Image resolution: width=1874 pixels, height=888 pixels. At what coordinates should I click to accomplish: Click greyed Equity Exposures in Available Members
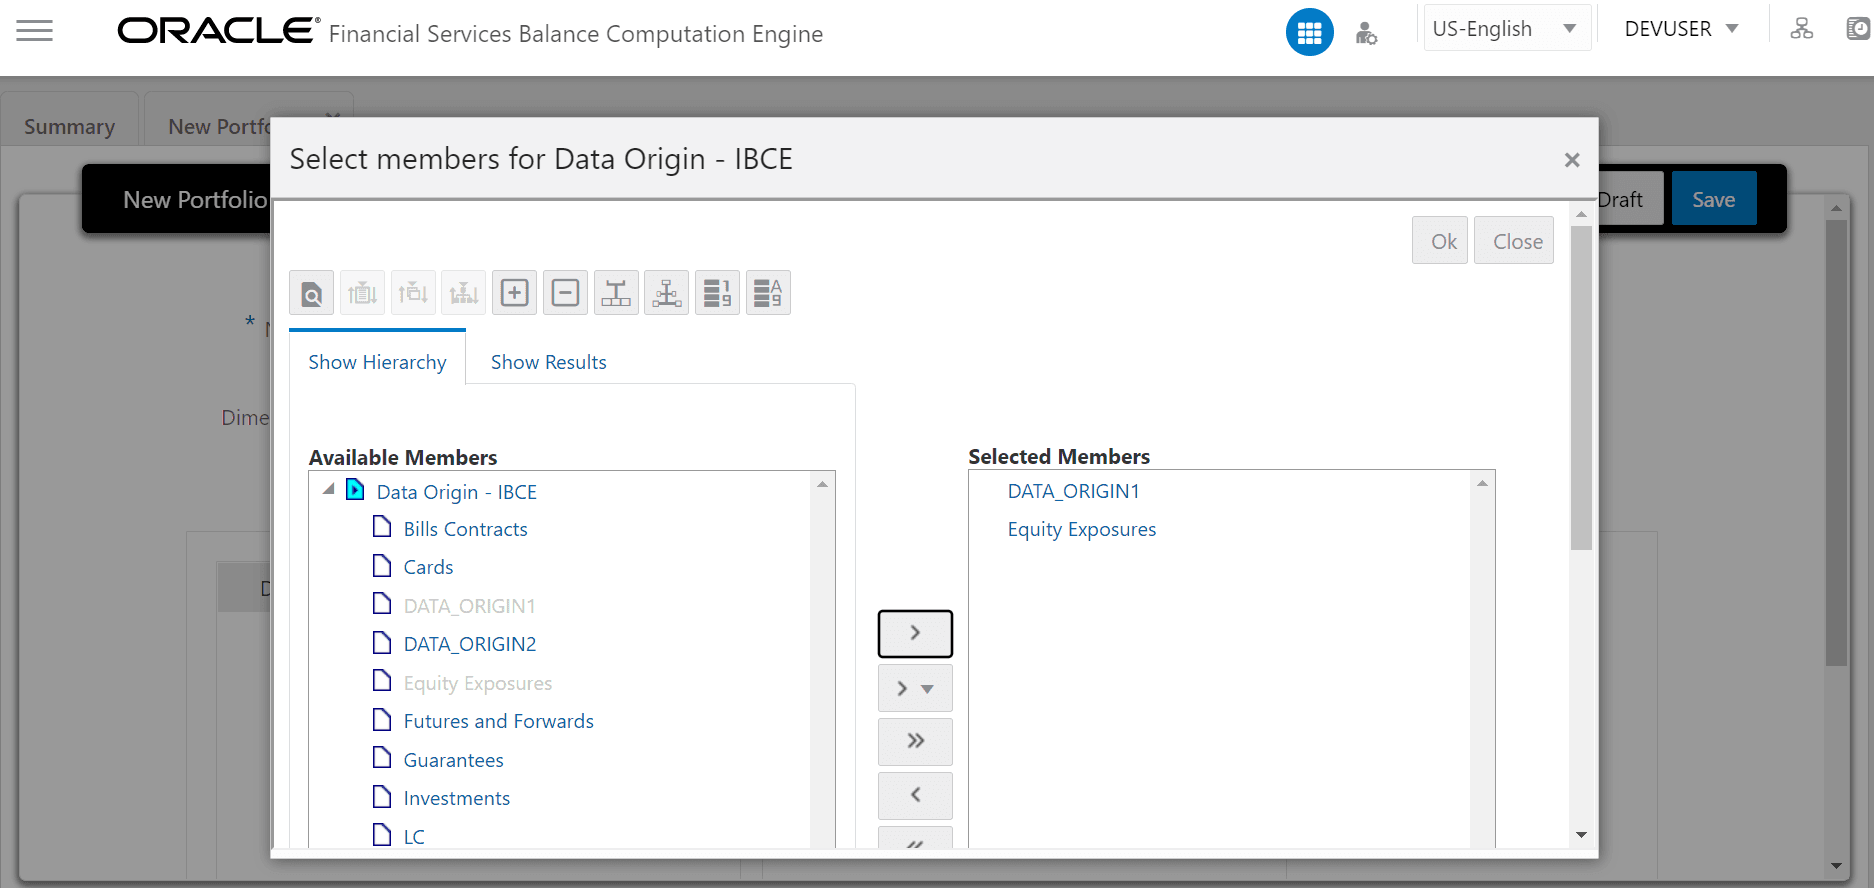click(478, 683)
